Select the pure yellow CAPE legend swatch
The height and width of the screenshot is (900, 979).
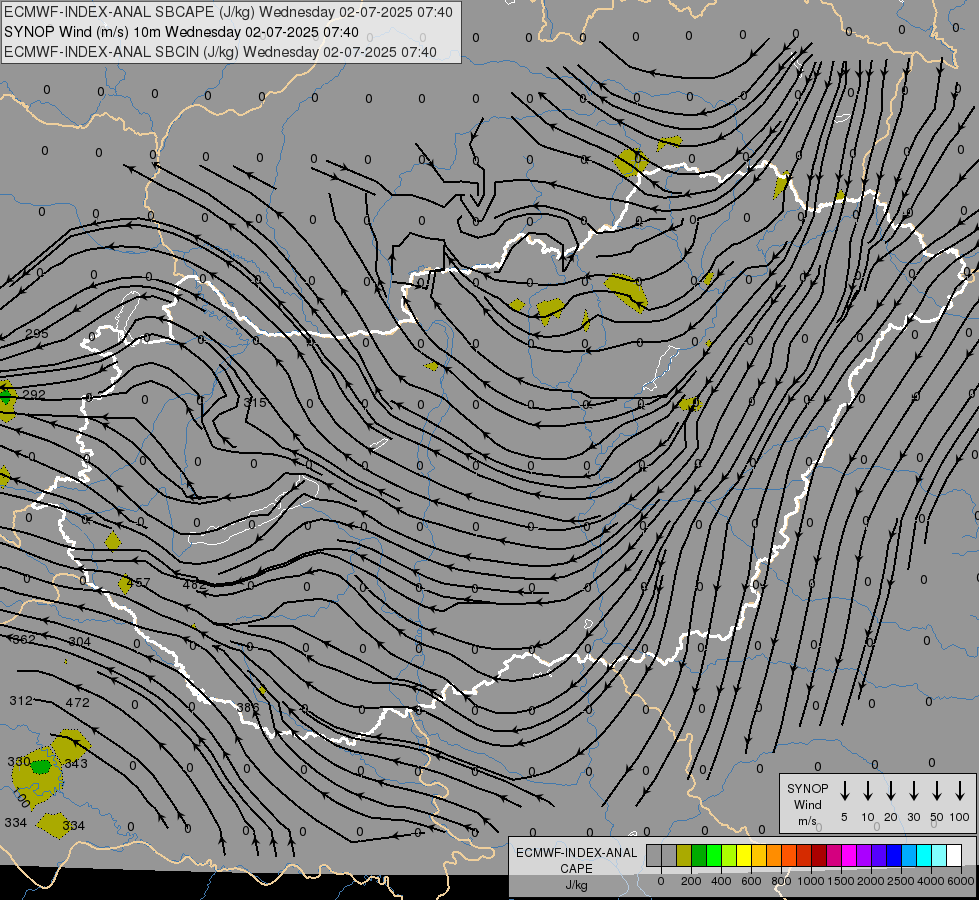(744, 856)
